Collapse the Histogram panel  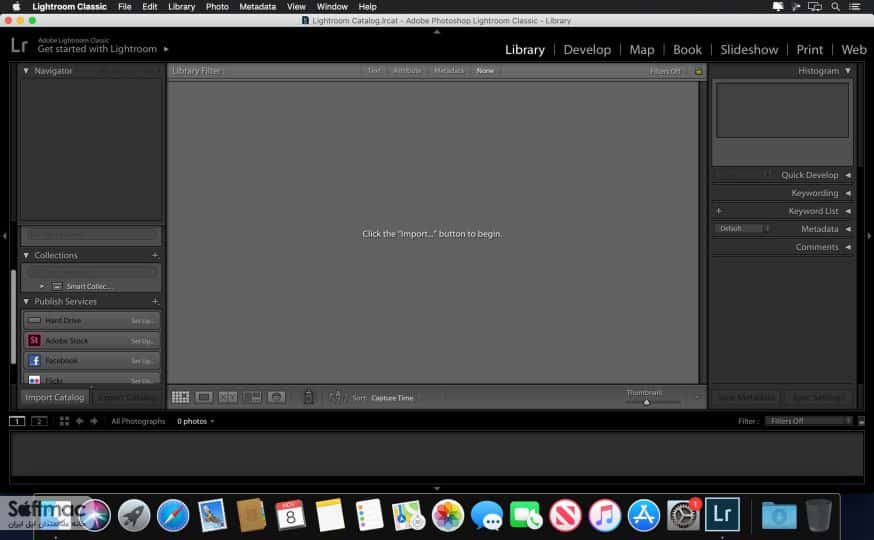[x=848, y=71]
